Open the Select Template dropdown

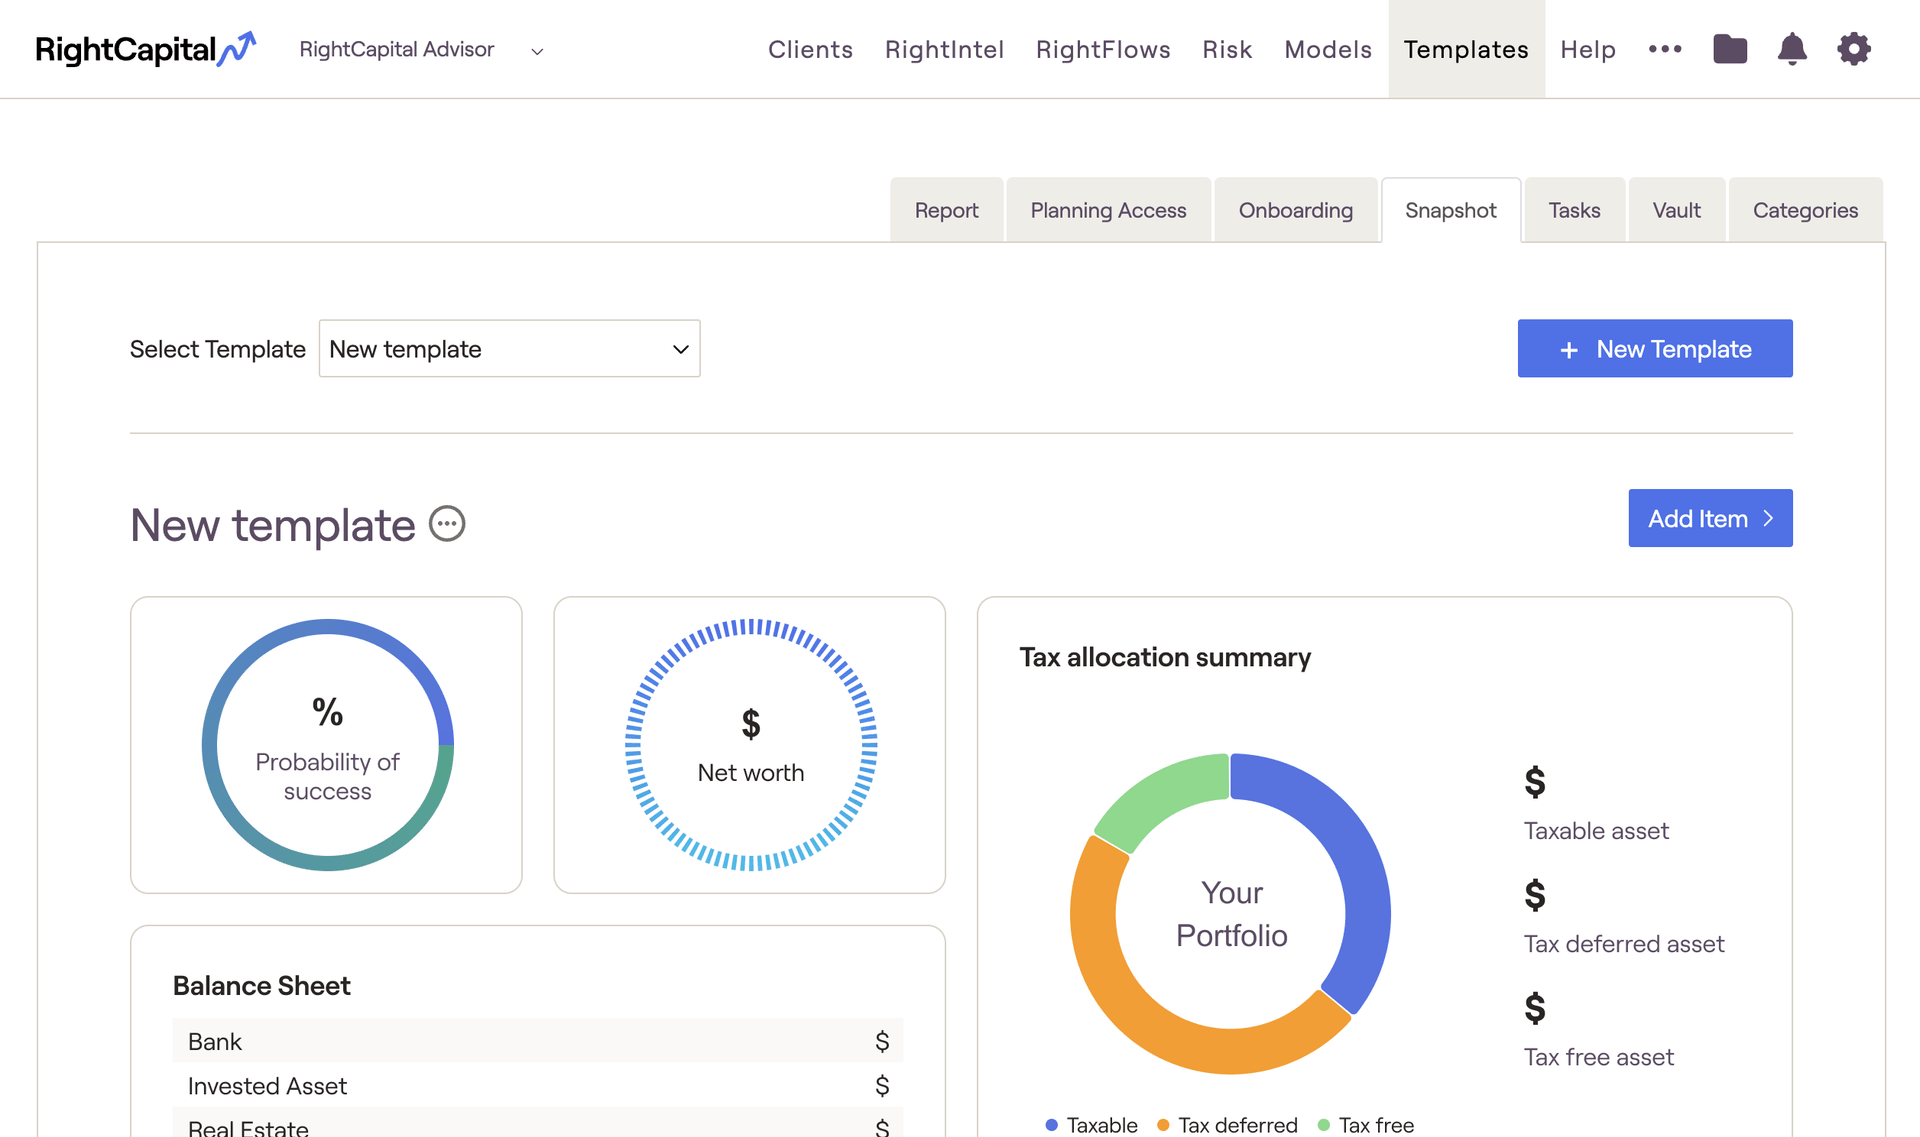point(509,349)
